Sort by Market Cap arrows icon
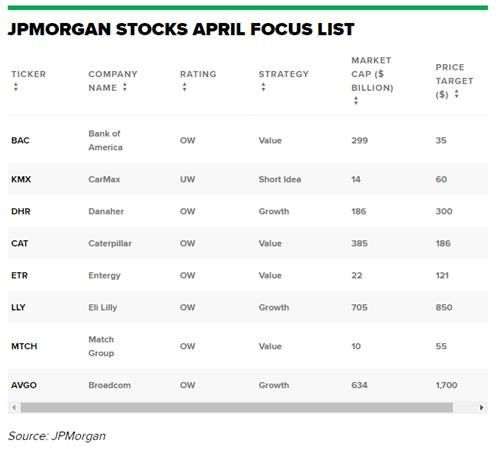The width and height of the screenshot is (500, 449). click(356, 101)
